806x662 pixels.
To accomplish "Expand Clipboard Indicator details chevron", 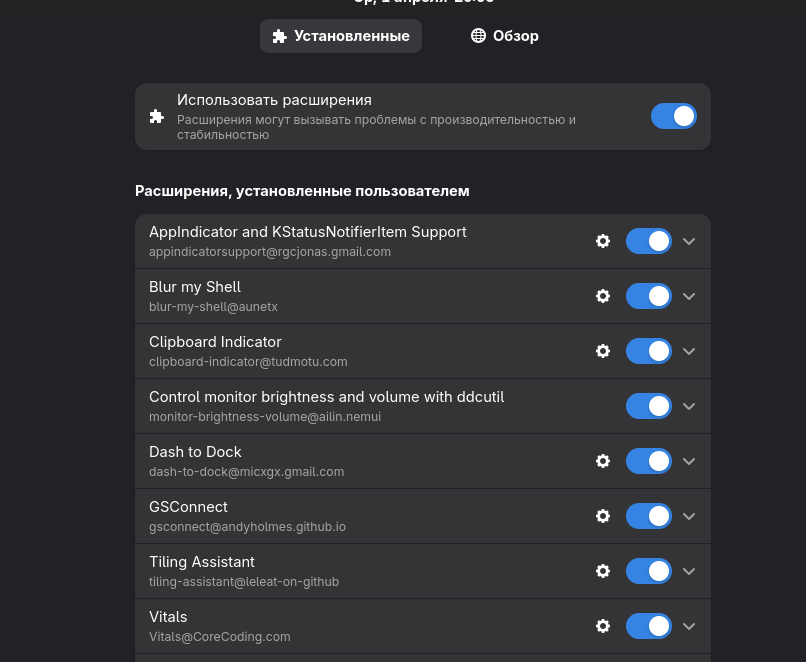I will tap(689, 351).
